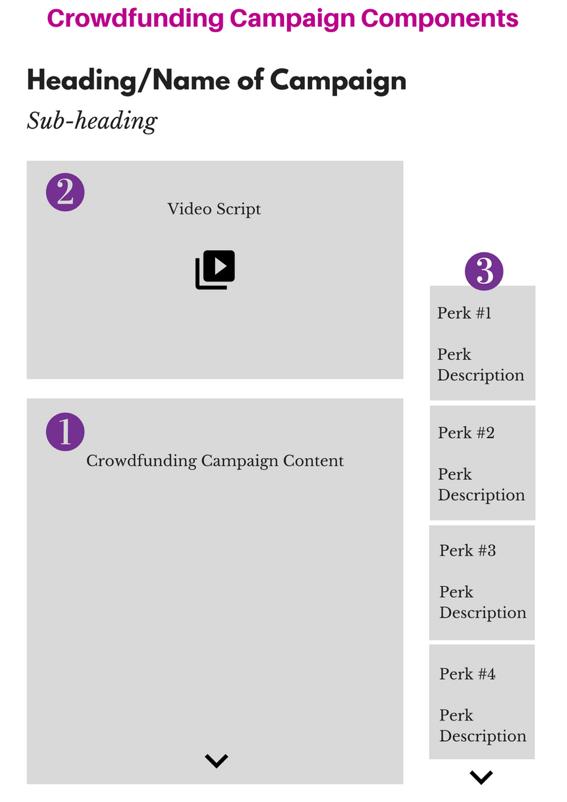
Task: Click Perk Description under Perk #1
Action: coord(481,365)
